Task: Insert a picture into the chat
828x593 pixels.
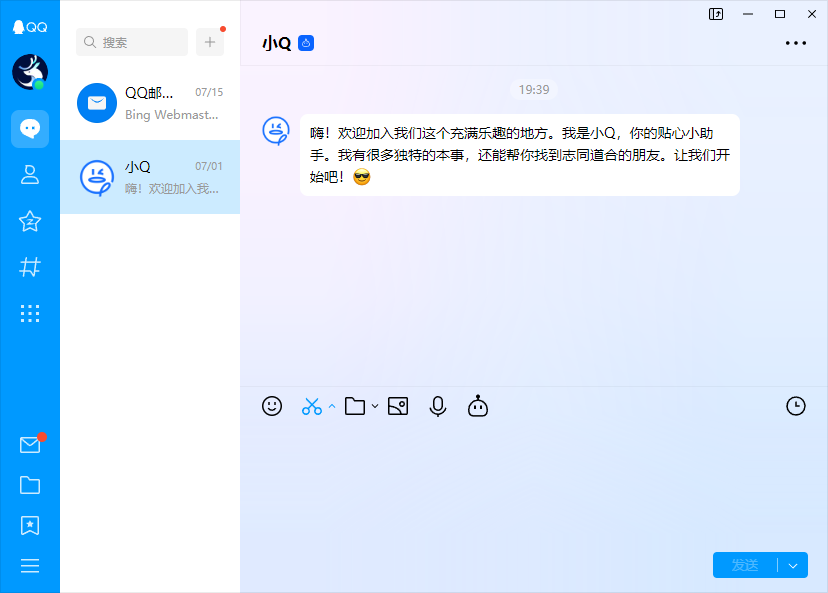Action: (397, 406)
